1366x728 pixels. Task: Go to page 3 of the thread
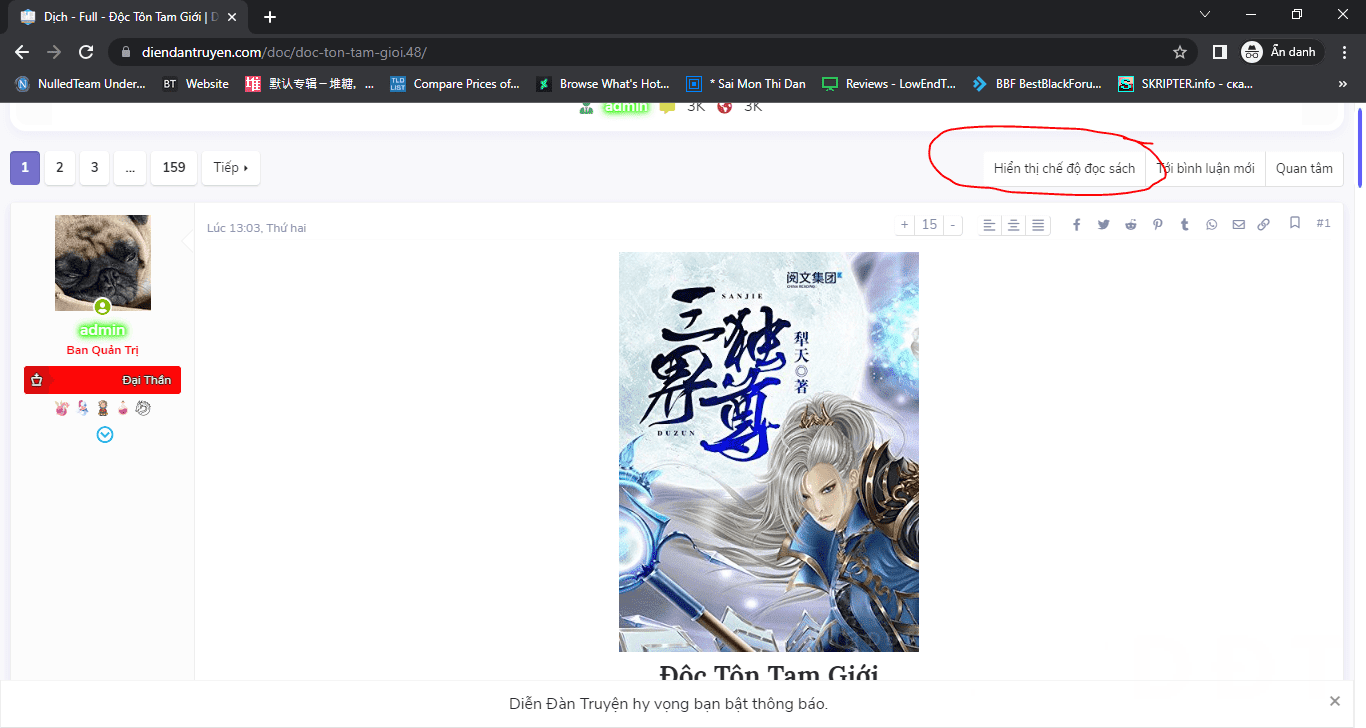coord(95,168)
